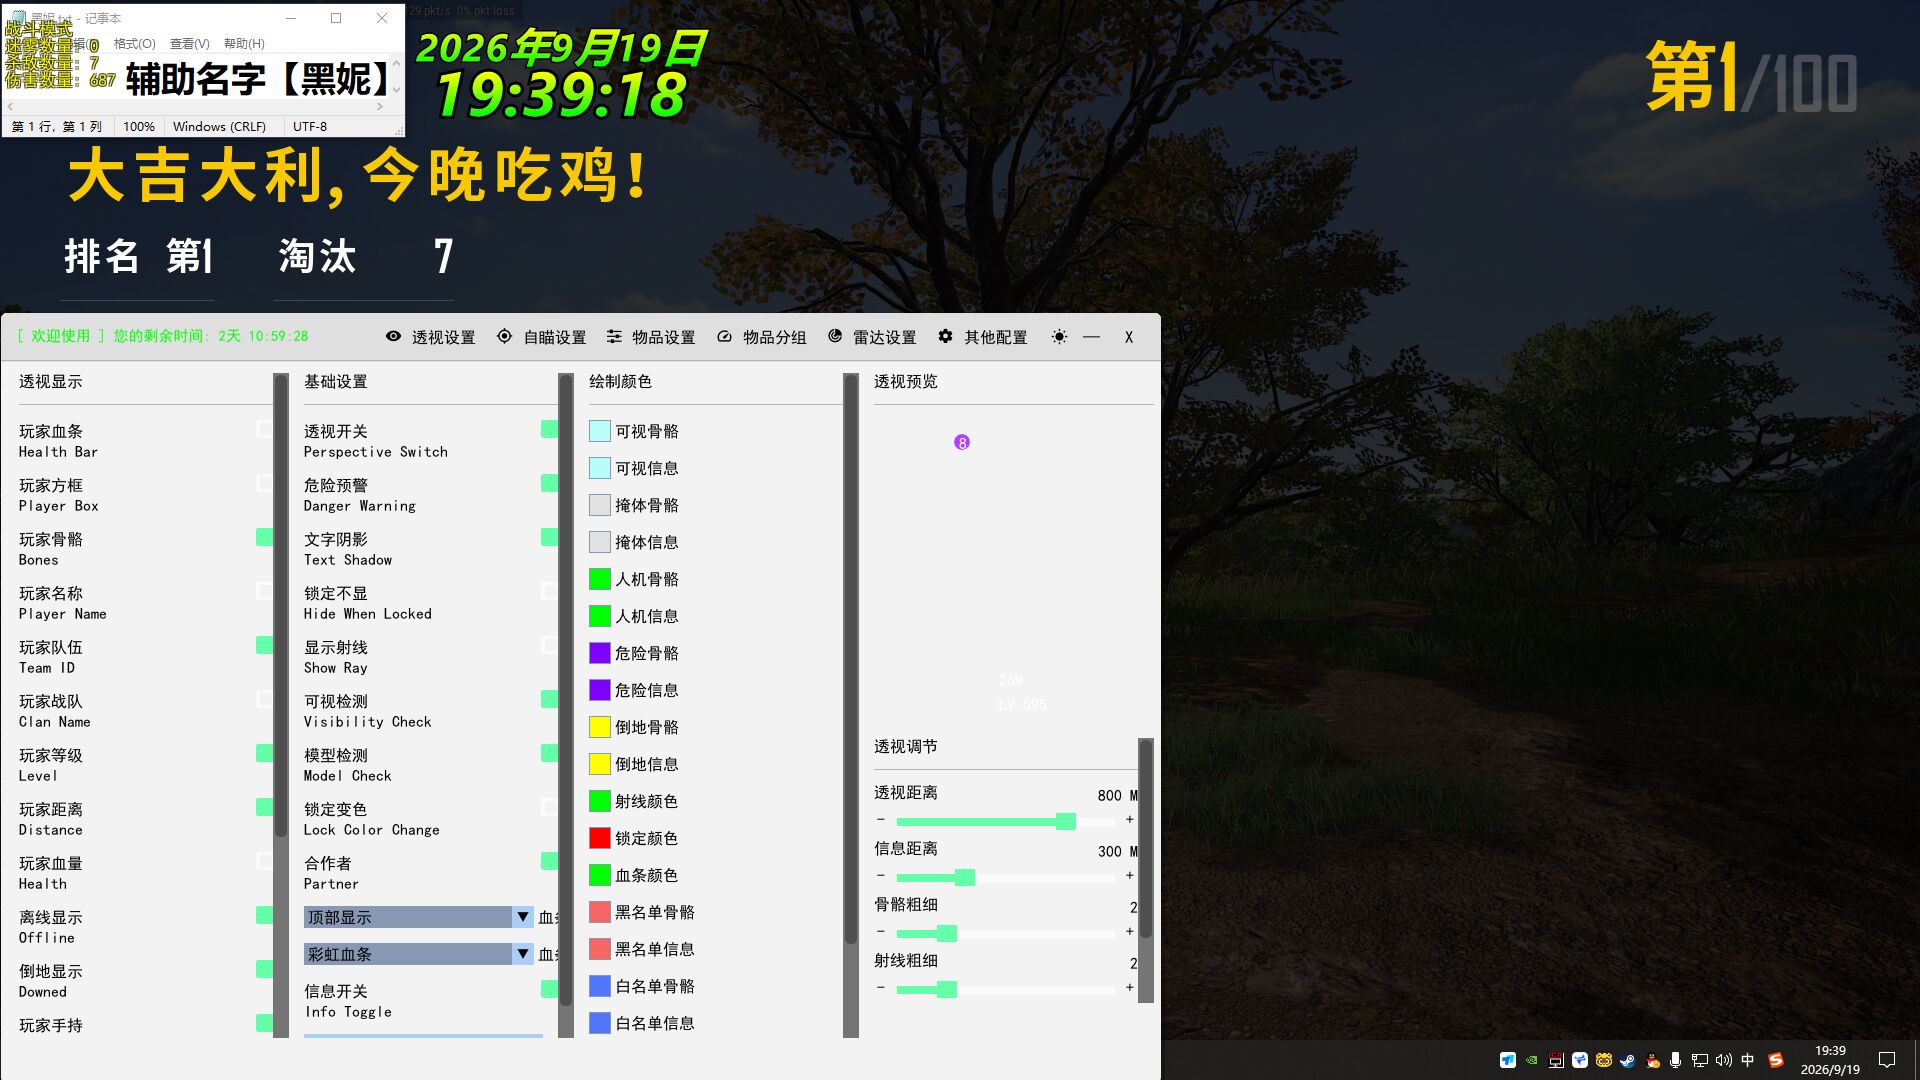Click the plus button for 透视距离
Viewport: 1920px width, 1080px height.
(x=1130, y=820)
